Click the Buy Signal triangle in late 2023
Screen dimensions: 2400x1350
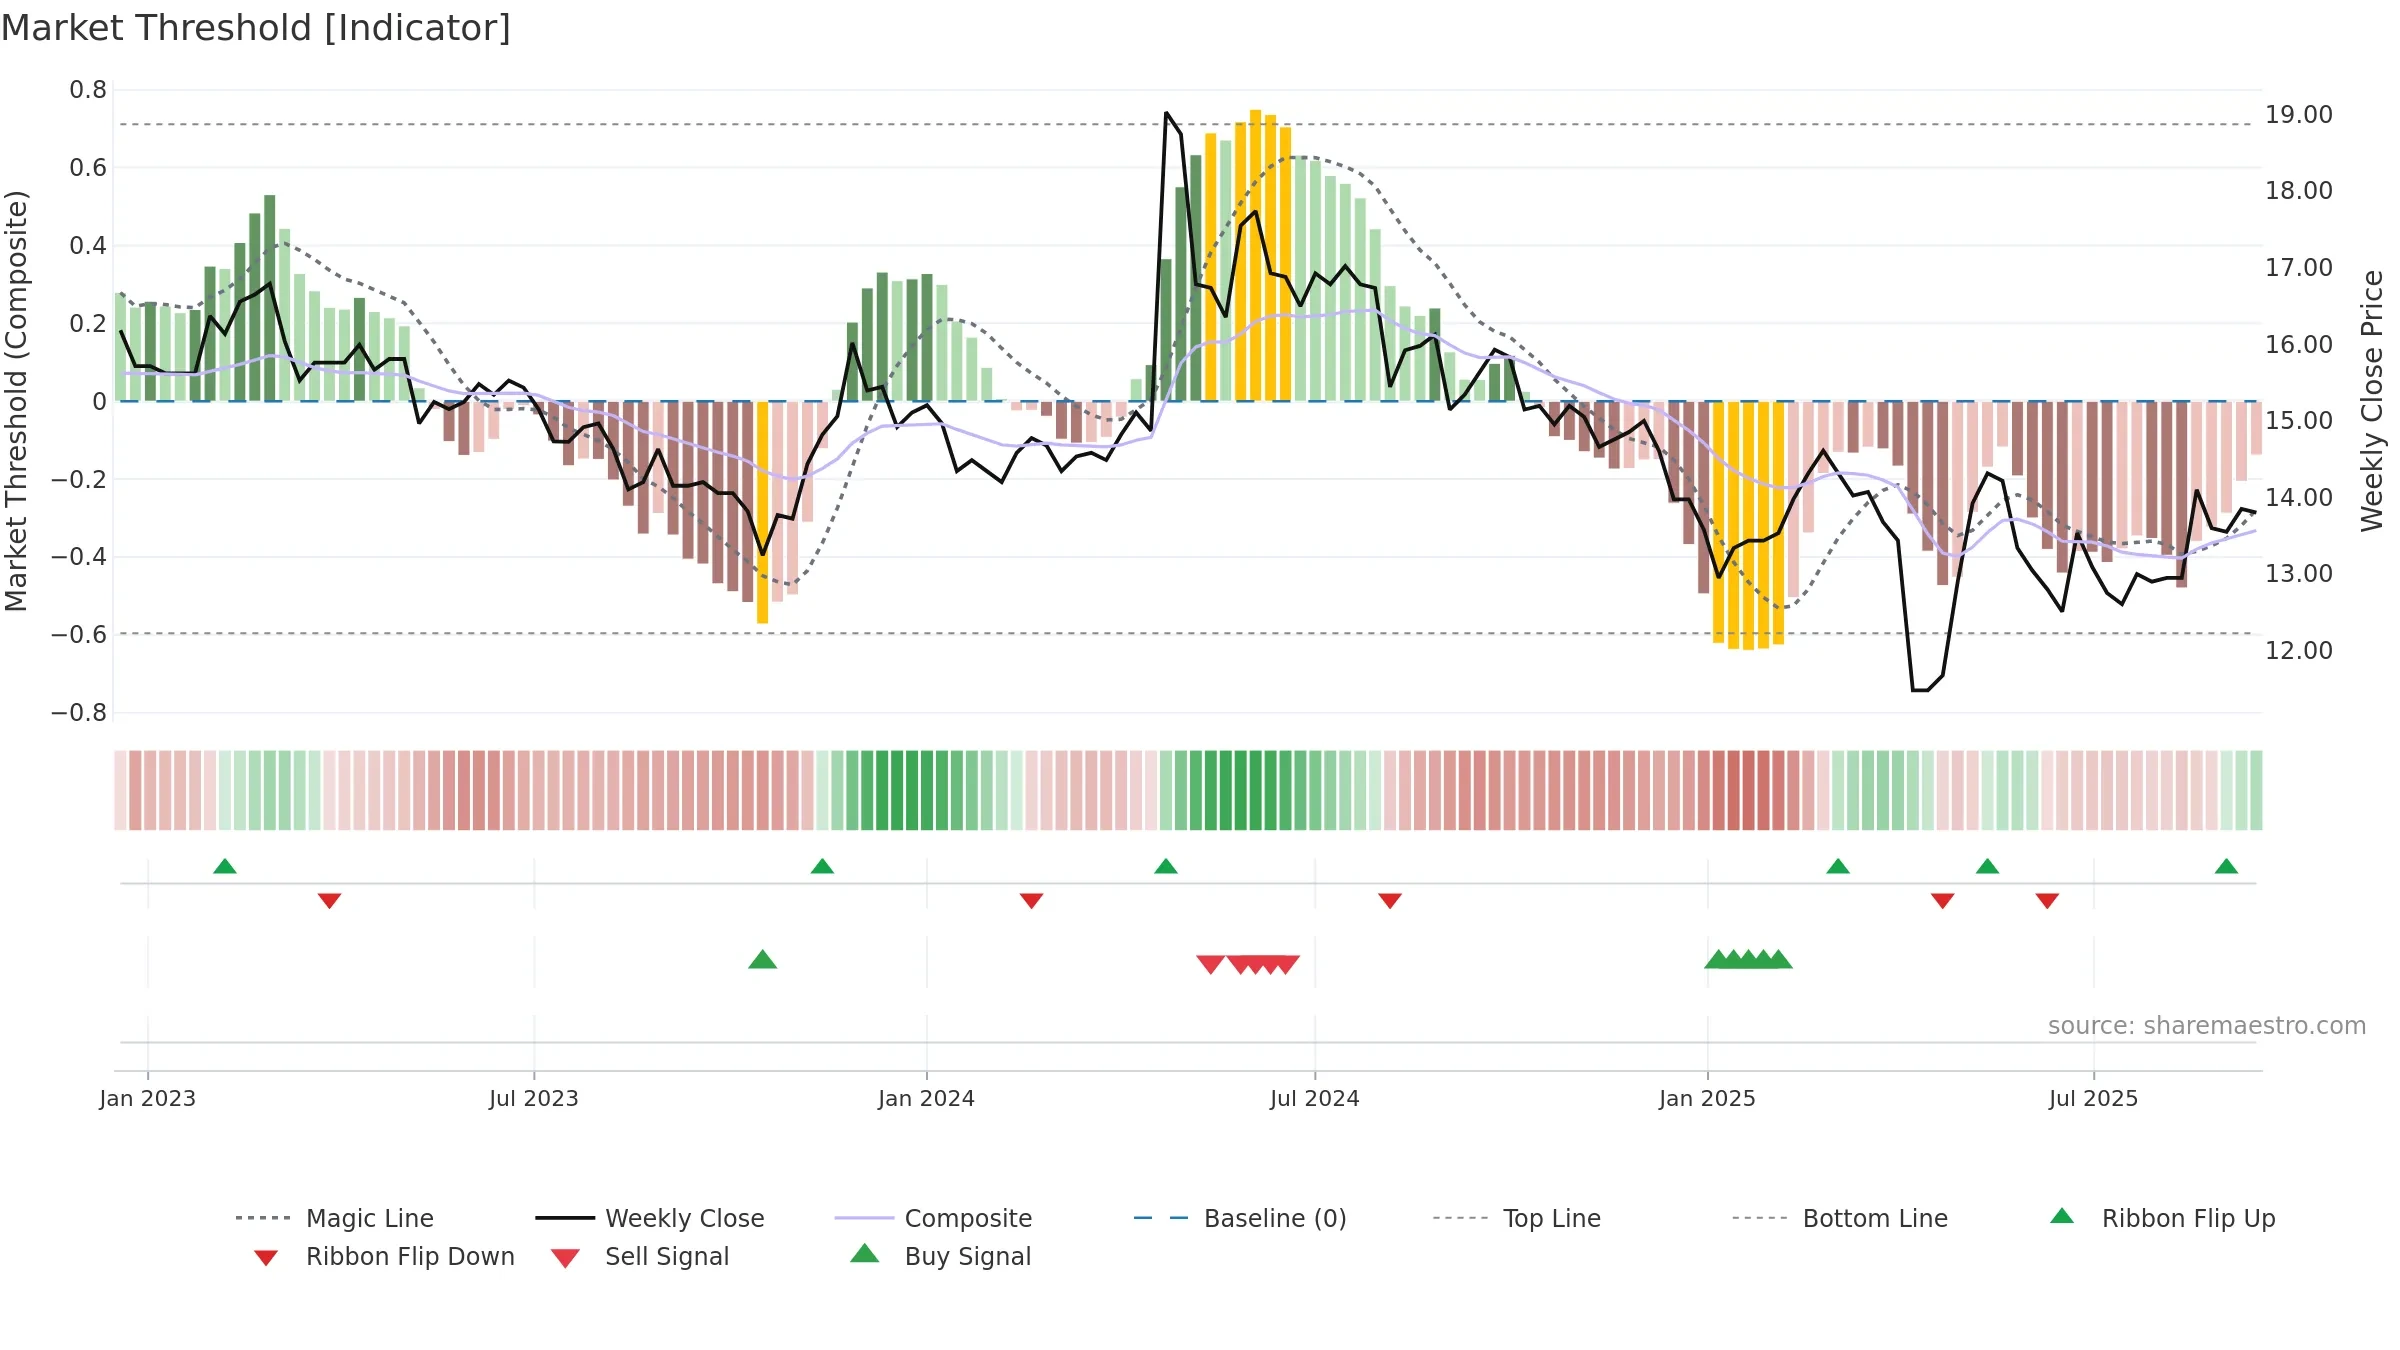tap(763, 960)
